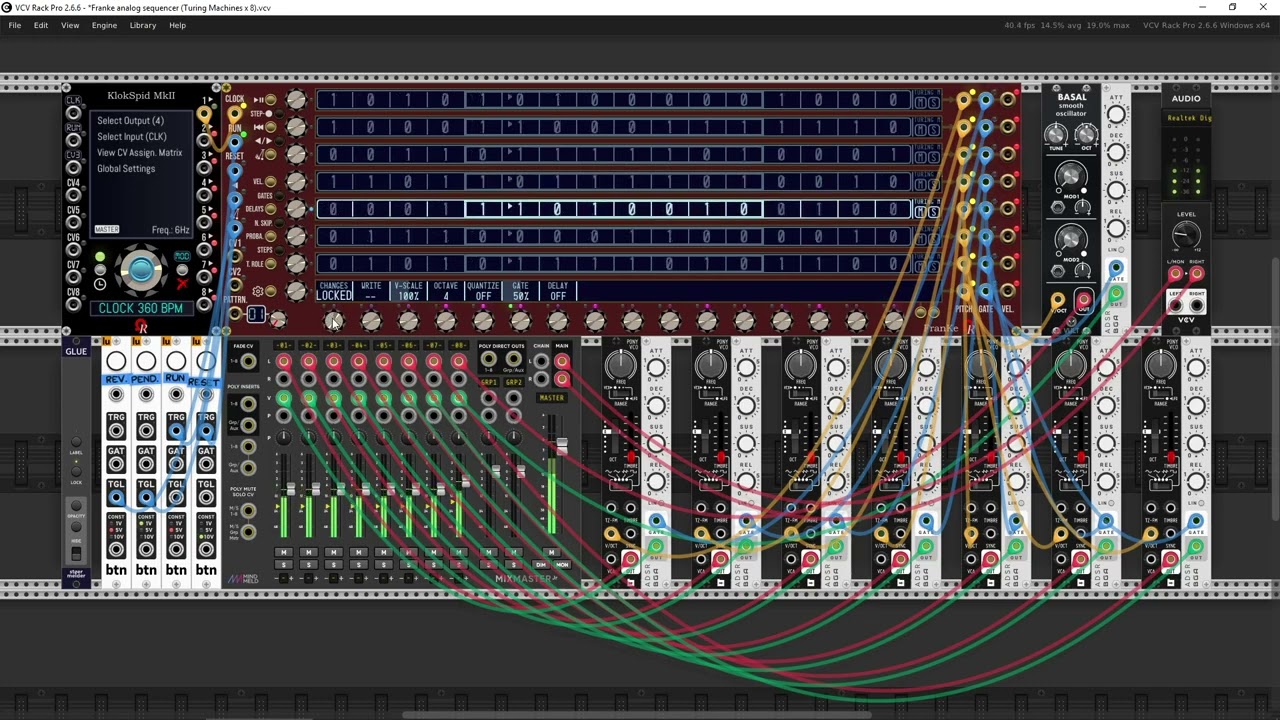This screenshot has width=1280, height=720.
Task: Click the mixer track 01 pan knob
Action: [x=284, y=438]
